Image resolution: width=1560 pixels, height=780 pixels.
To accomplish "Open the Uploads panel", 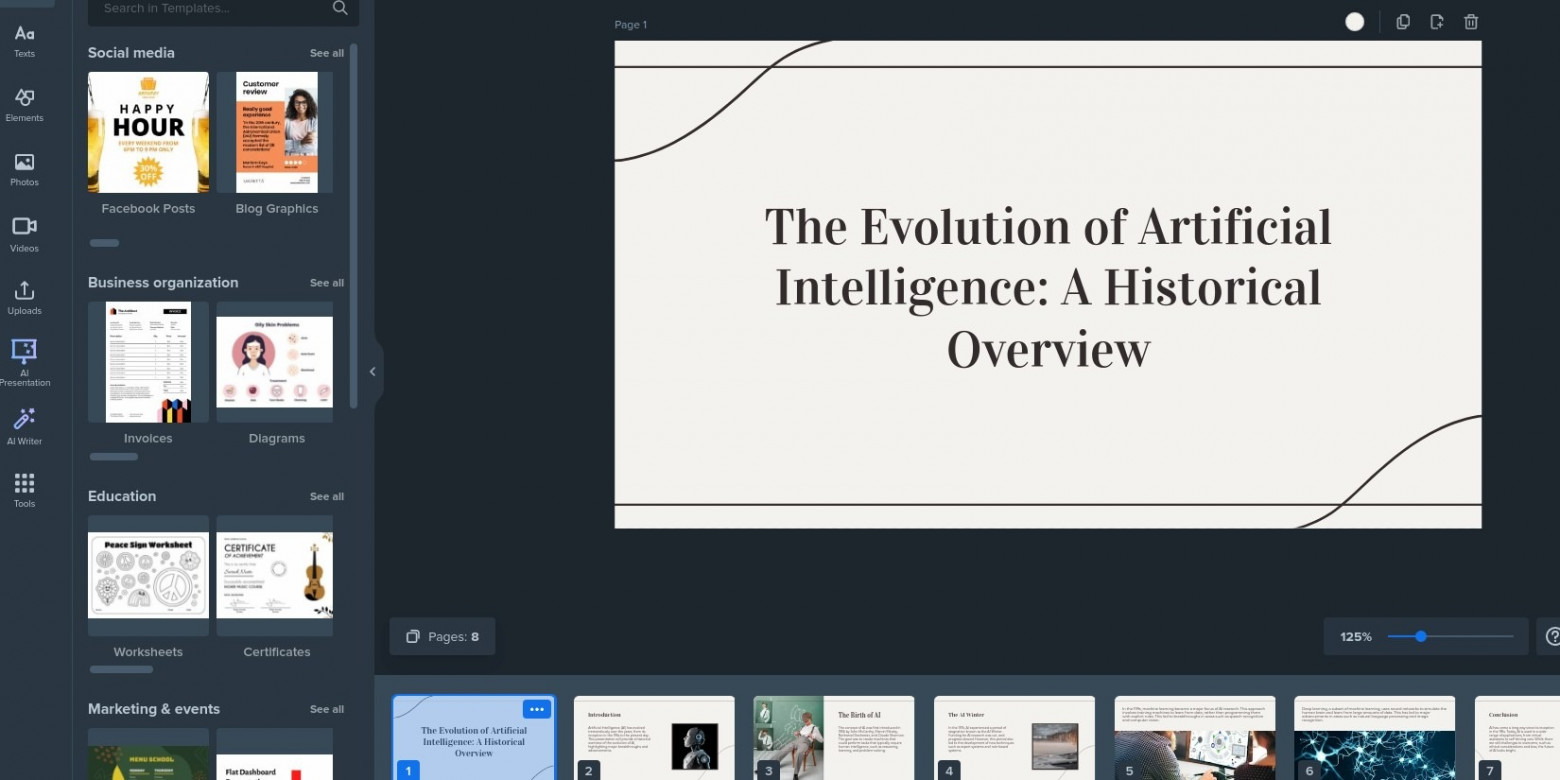I will pos(24,298).
